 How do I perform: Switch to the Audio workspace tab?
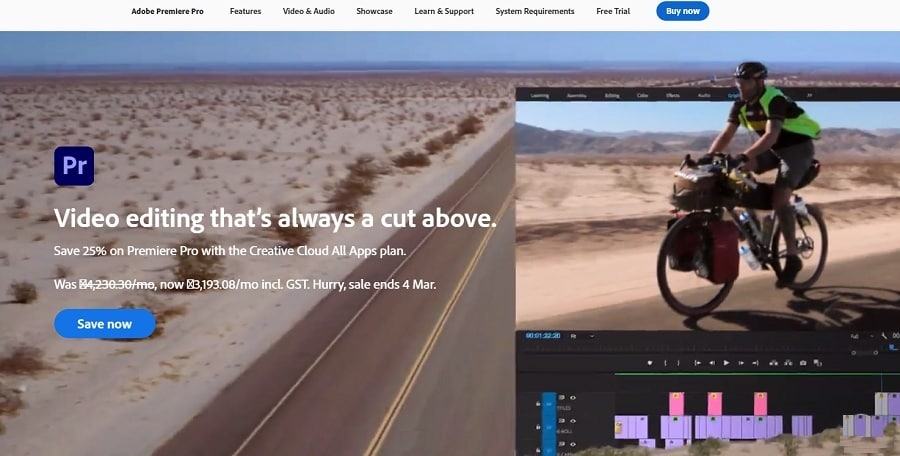(x=704, y=95)
